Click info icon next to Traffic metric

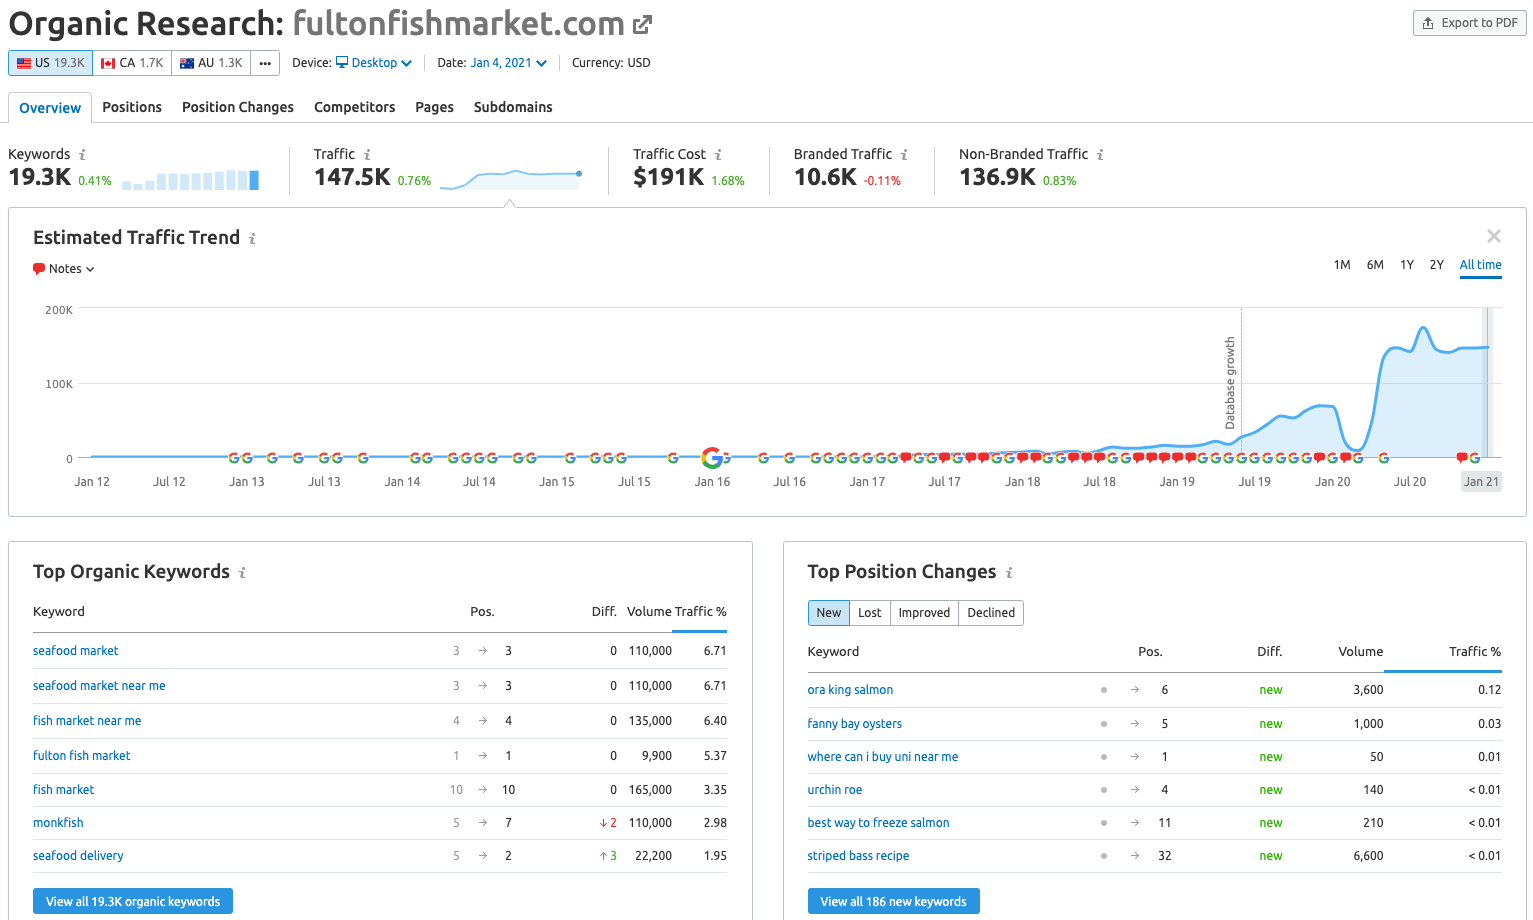367,155
